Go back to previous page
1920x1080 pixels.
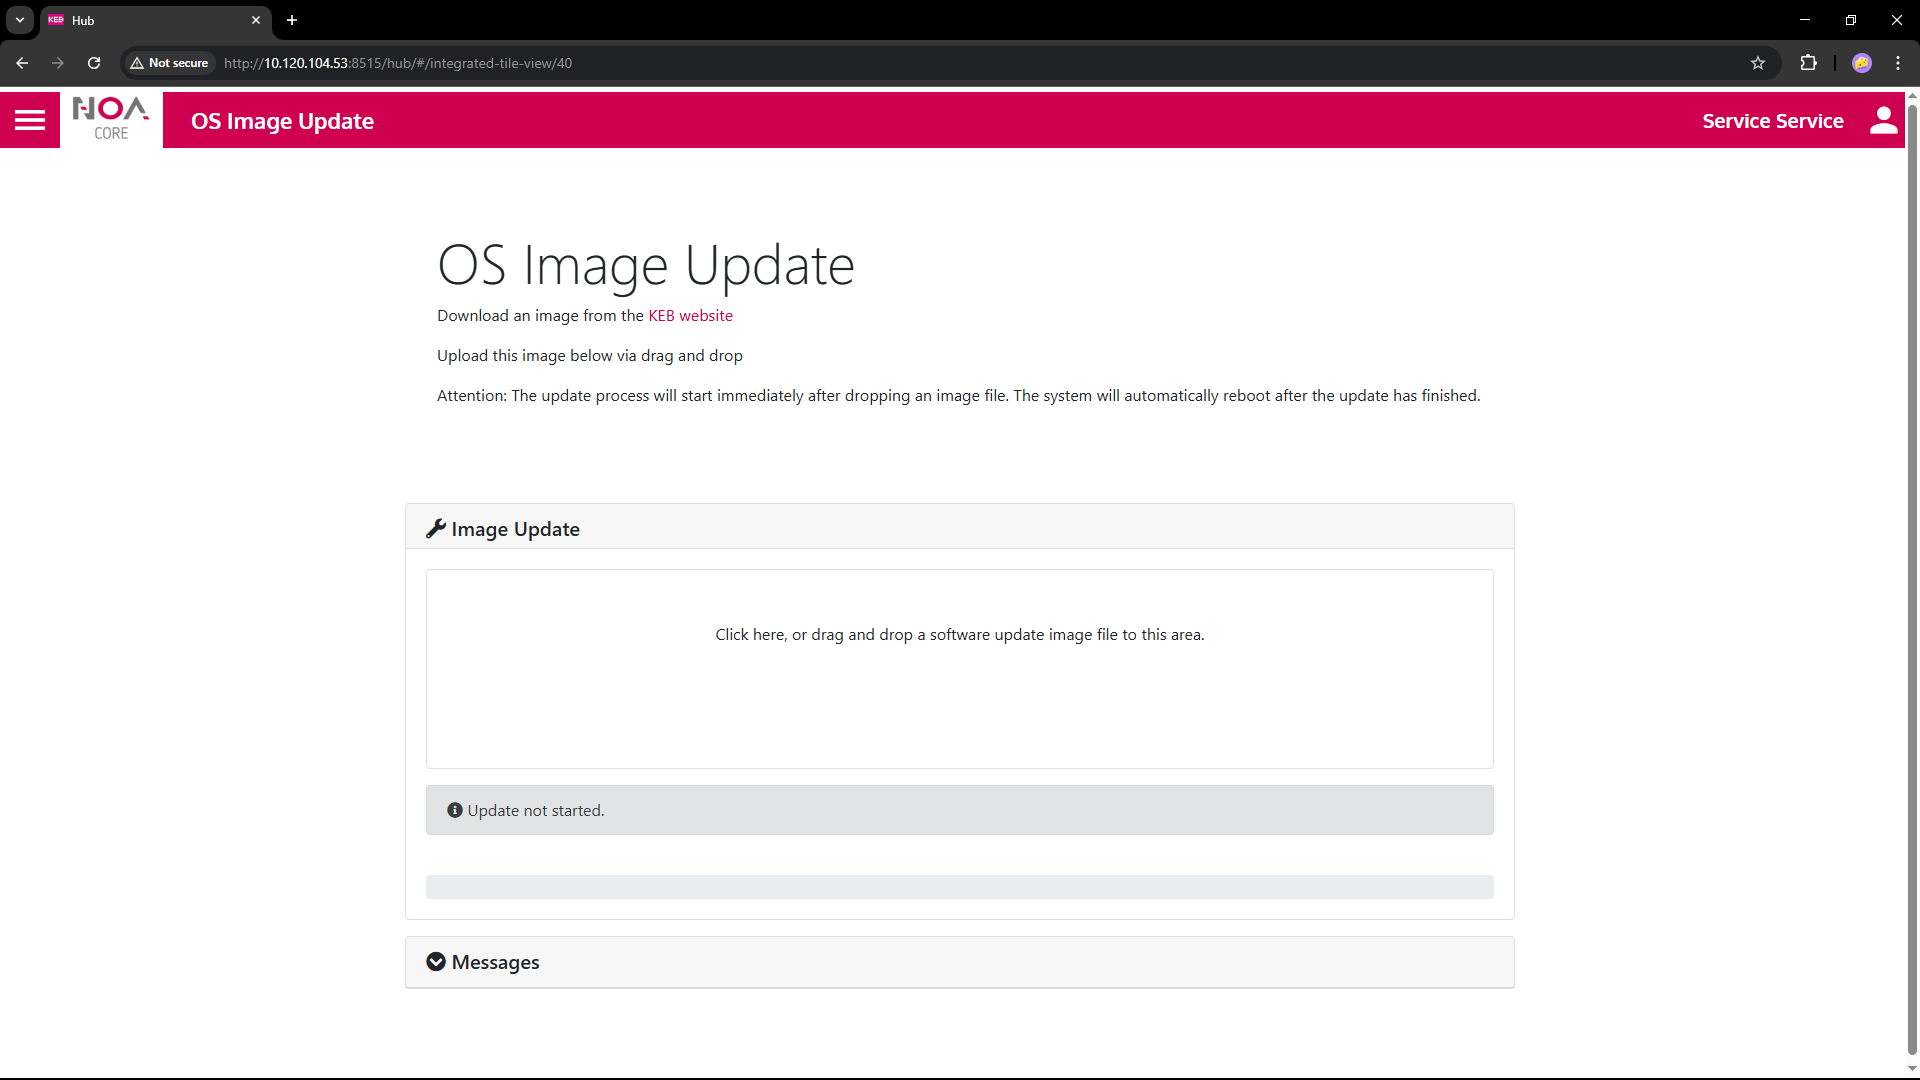(22, 63)
